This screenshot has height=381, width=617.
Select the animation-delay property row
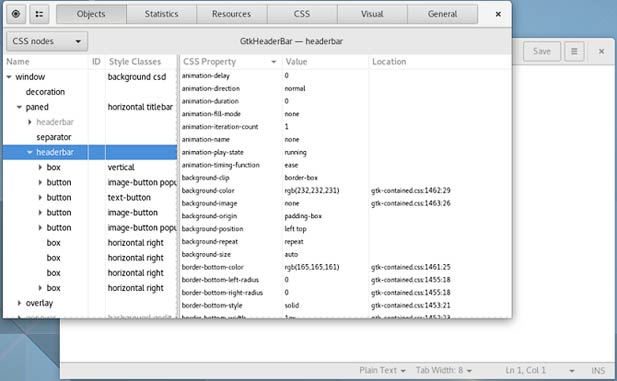click(x=345, y=76)
